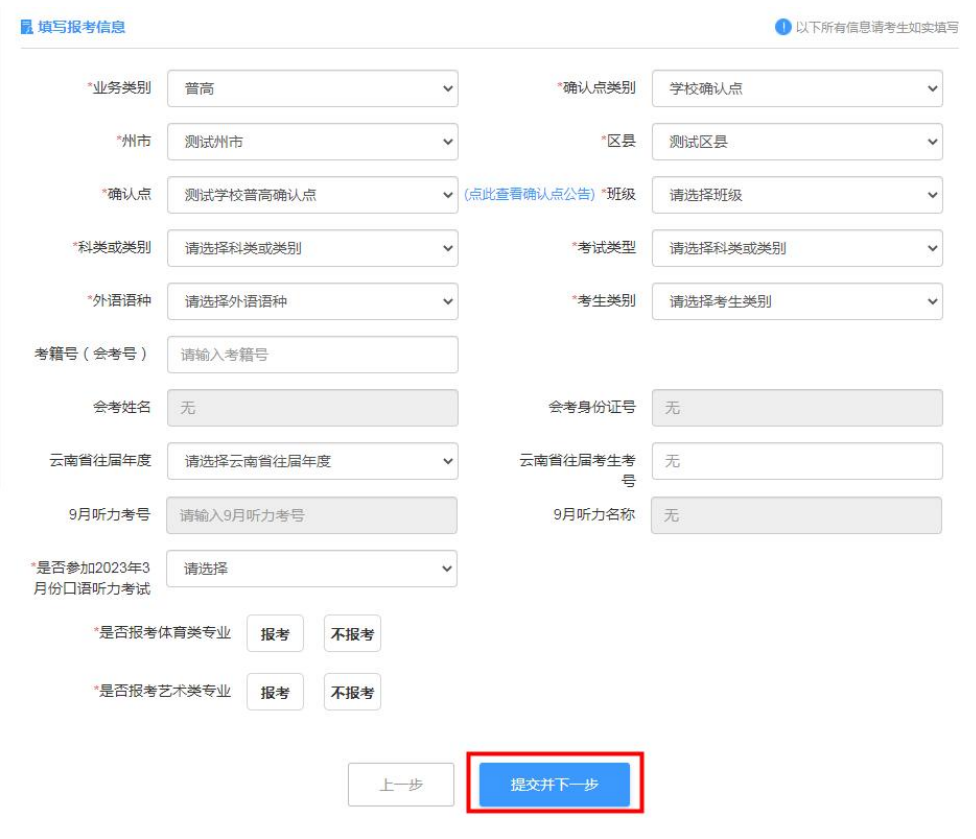The height and width of the screenshot is (839, 976).
Task: Click the 9月听力名称 field
Action: click(x=796, y=515)
